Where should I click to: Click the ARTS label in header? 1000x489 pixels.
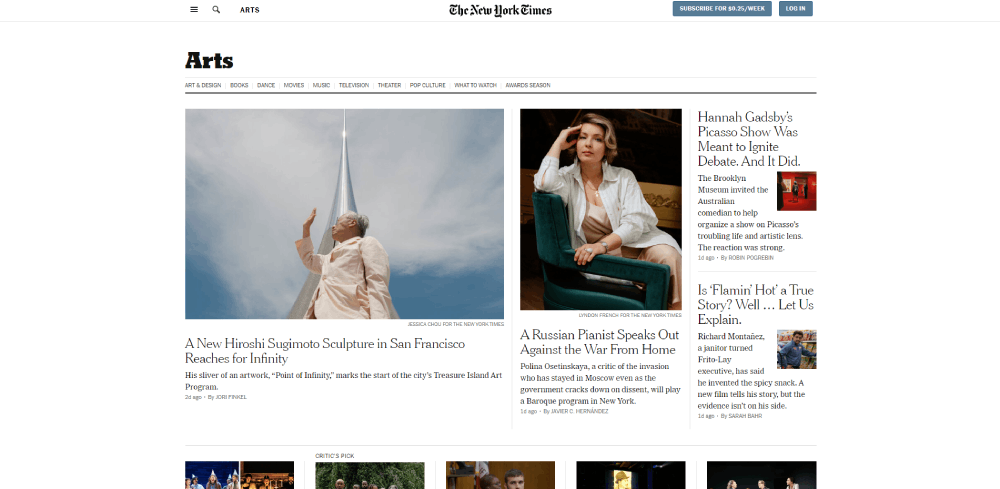pos(249,10)
